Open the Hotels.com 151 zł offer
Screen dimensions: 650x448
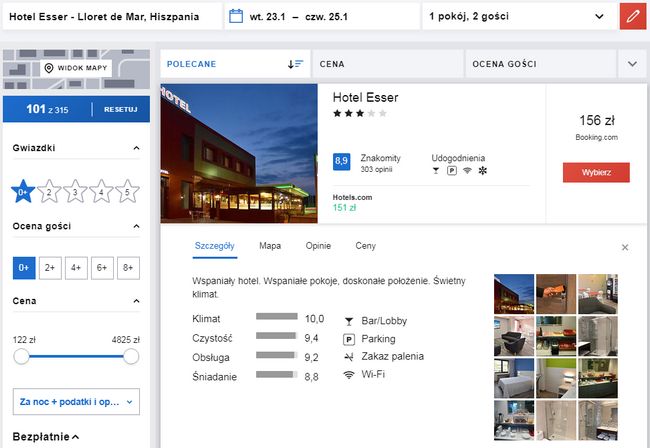point(352,203)
